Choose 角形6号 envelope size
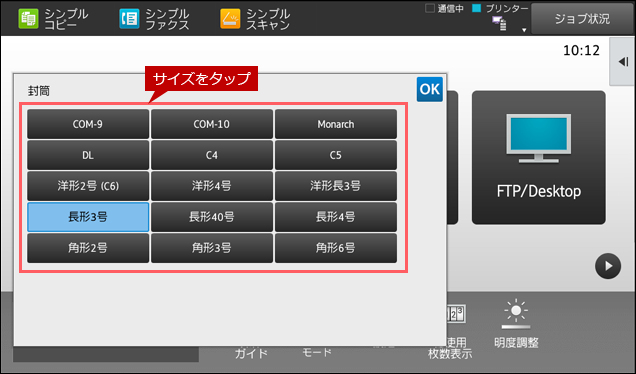 click(336, 248)
